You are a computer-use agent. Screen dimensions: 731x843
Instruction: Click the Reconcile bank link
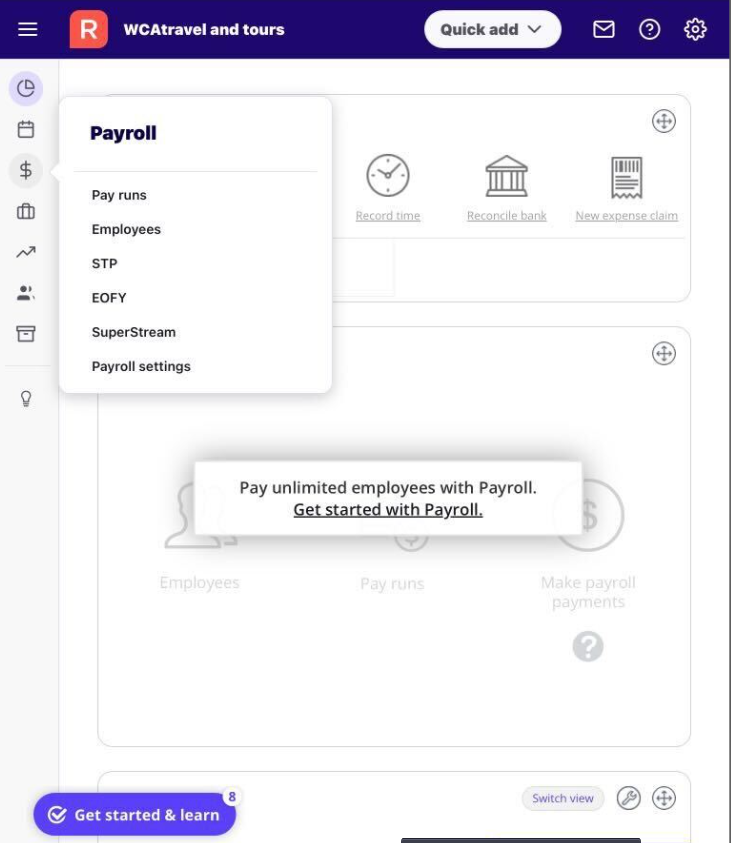click(506, 216)
